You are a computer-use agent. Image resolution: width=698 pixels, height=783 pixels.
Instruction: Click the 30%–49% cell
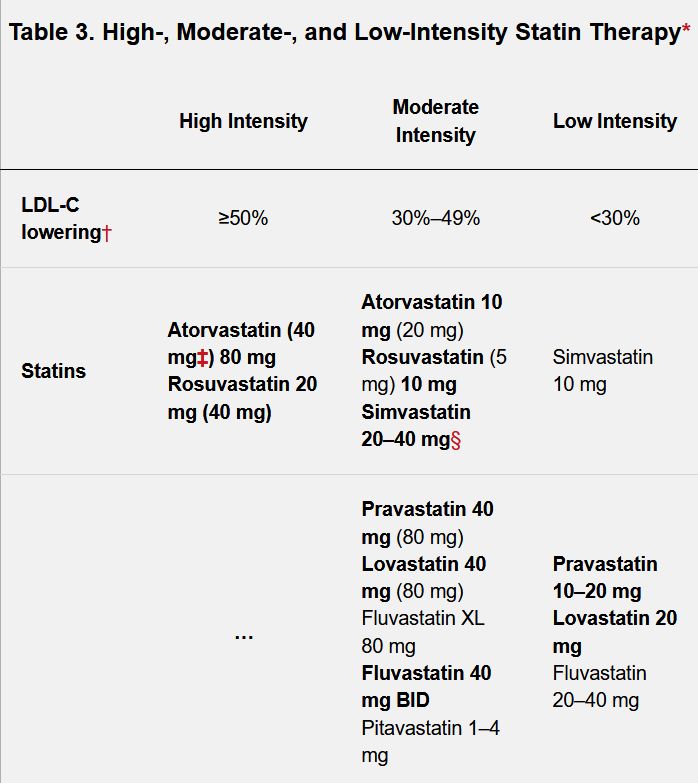click(435, 218)
